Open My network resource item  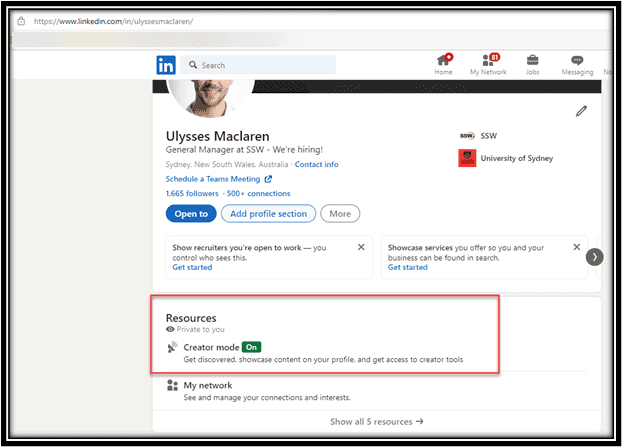(208, 385)
